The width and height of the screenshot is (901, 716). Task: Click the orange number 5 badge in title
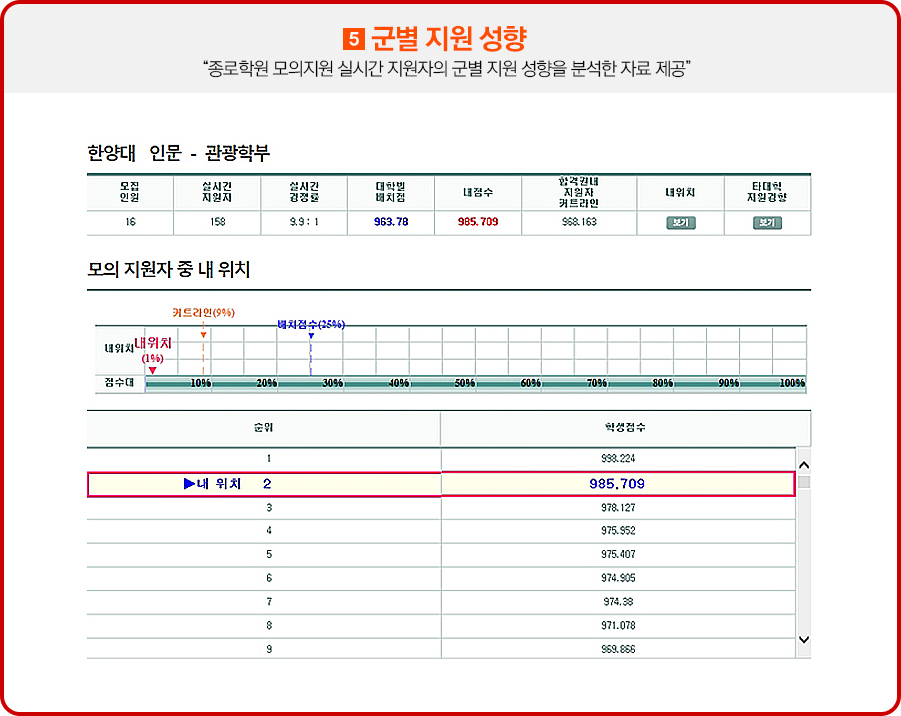352,39
